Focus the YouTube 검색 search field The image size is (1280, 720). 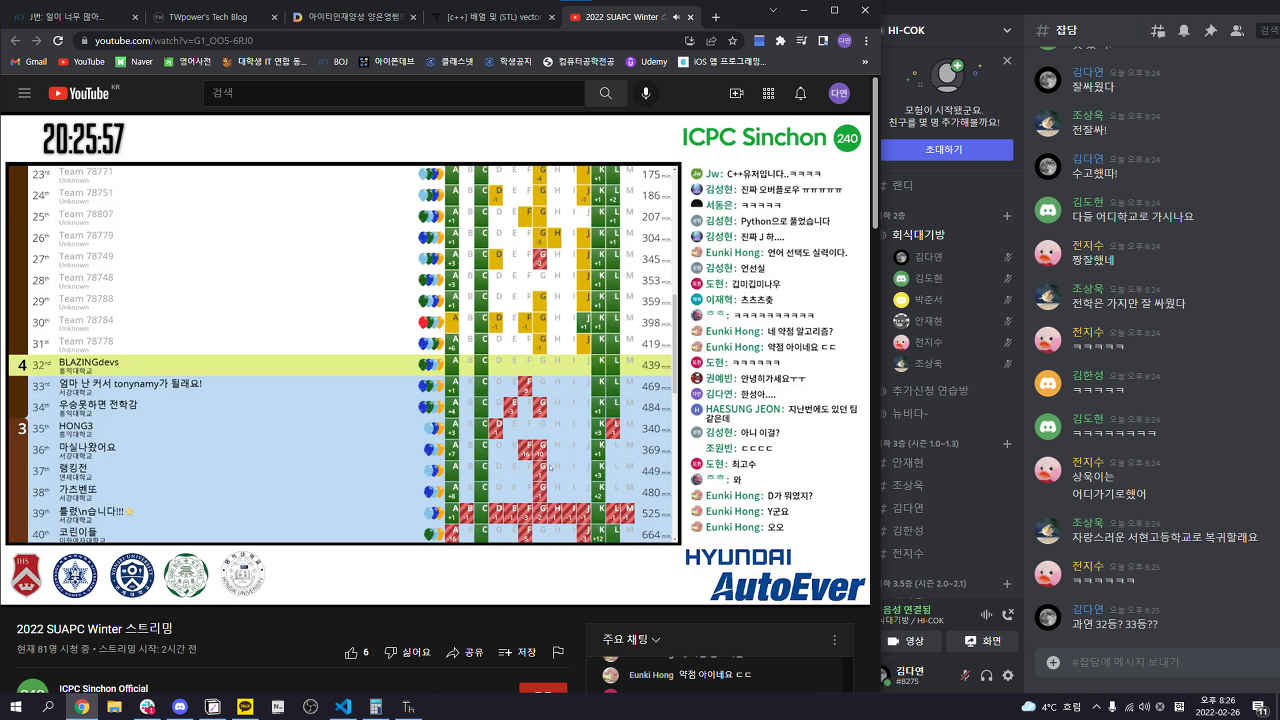395,93
